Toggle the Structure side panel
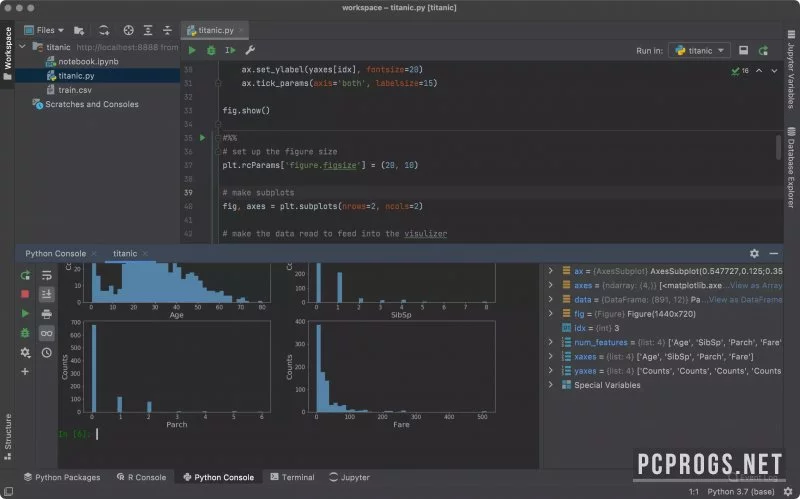 coord(8,436)
